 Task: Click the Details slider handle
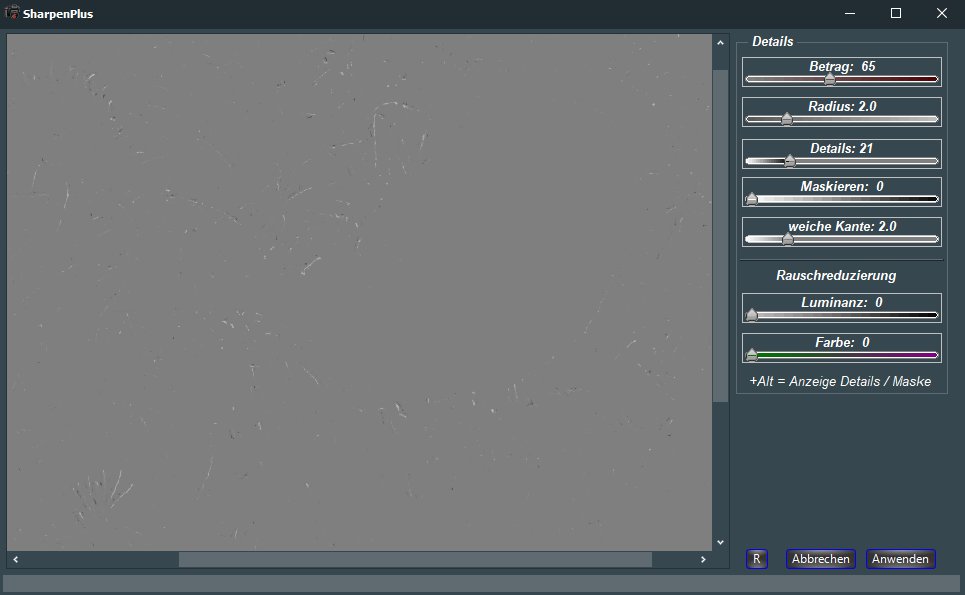coord(789,161)
